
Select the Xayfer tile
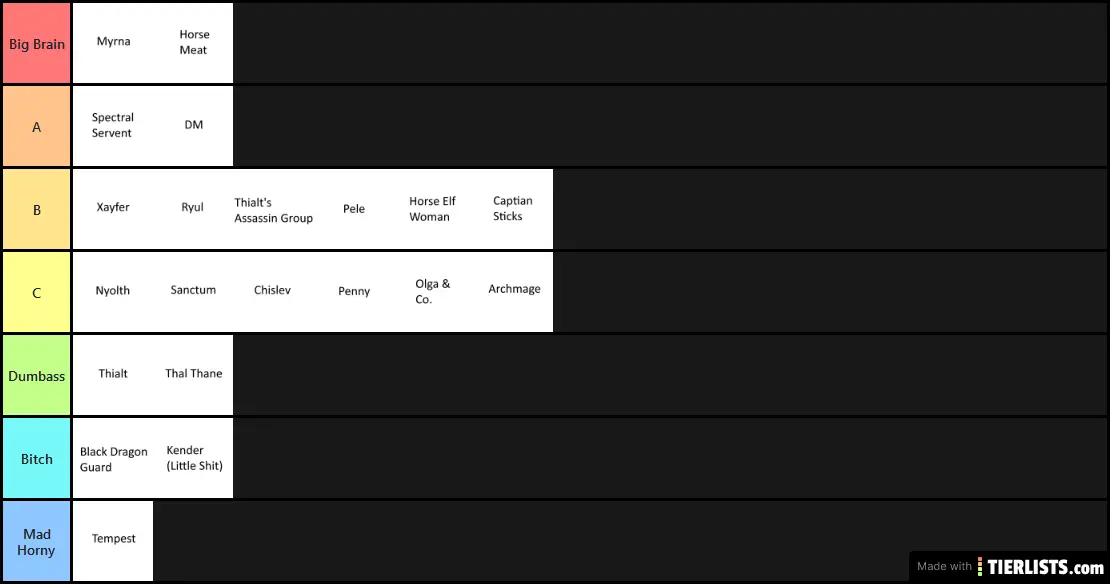[113, 208]
